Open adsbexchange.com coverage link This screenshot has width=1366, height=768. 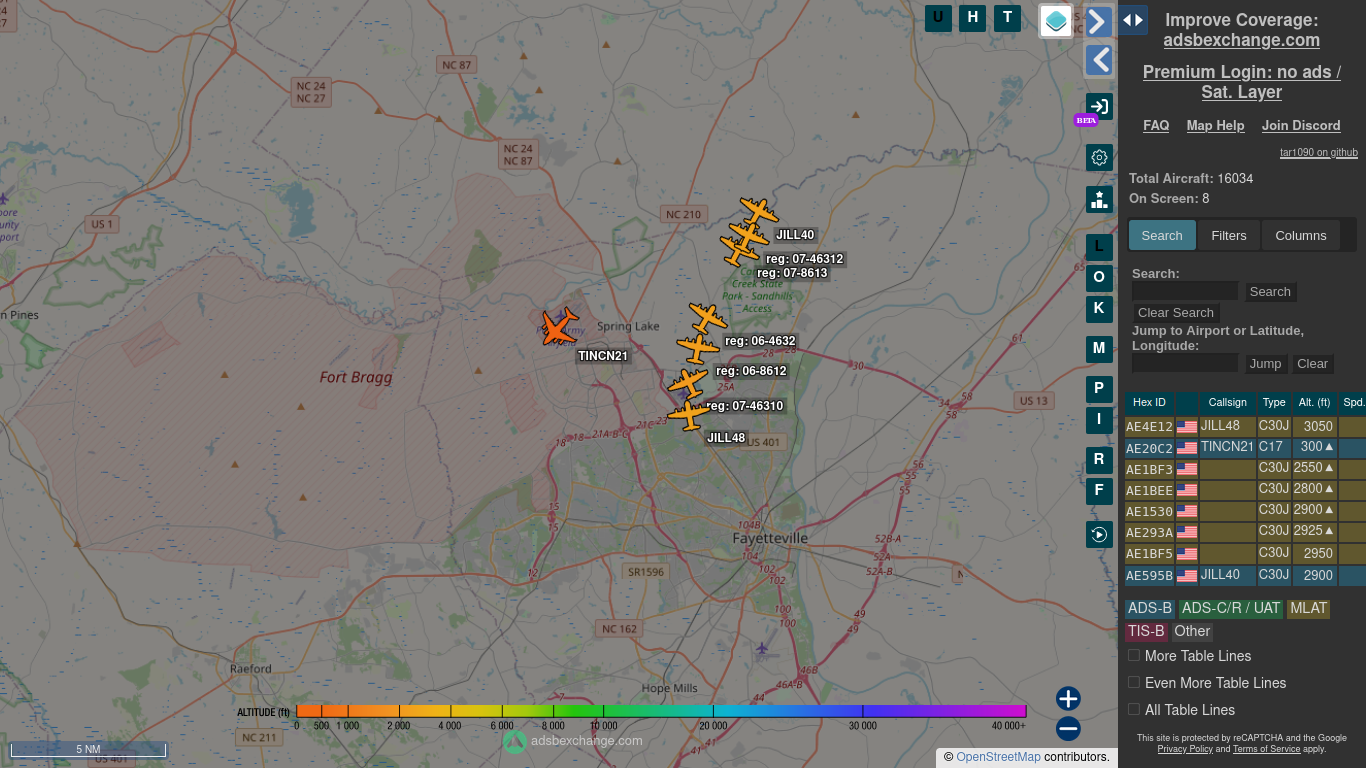tap(1241, 40)
